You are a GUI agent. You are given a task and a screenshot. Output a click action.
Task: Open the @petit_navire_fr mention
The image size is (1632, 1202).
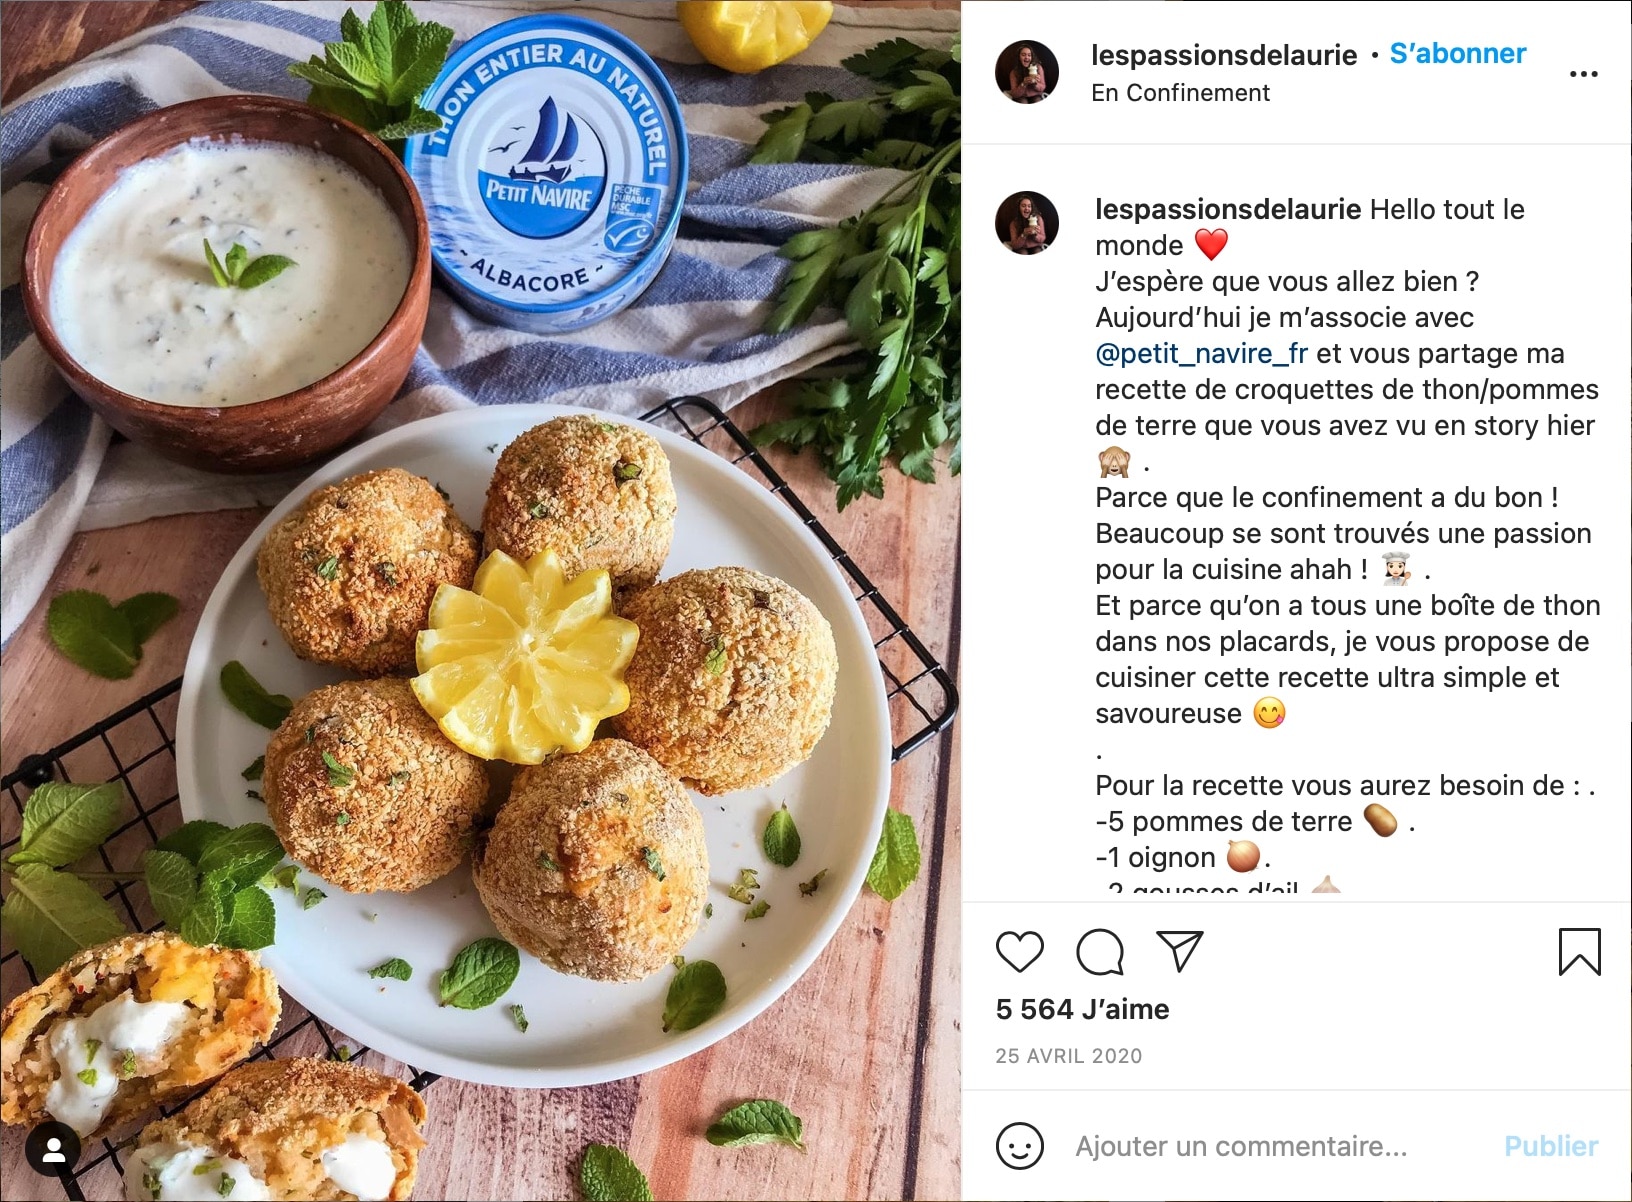tap(1201, 354)
